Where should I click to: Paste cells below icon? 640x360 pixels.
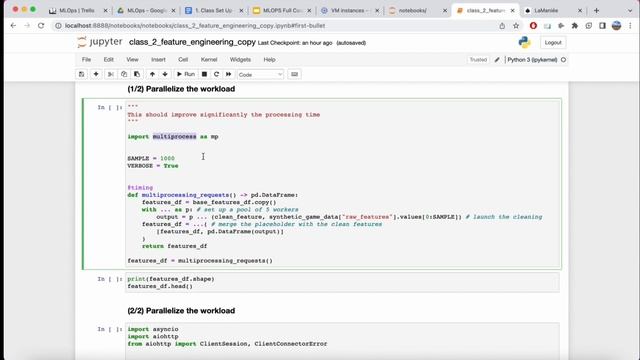pos(137,74)
